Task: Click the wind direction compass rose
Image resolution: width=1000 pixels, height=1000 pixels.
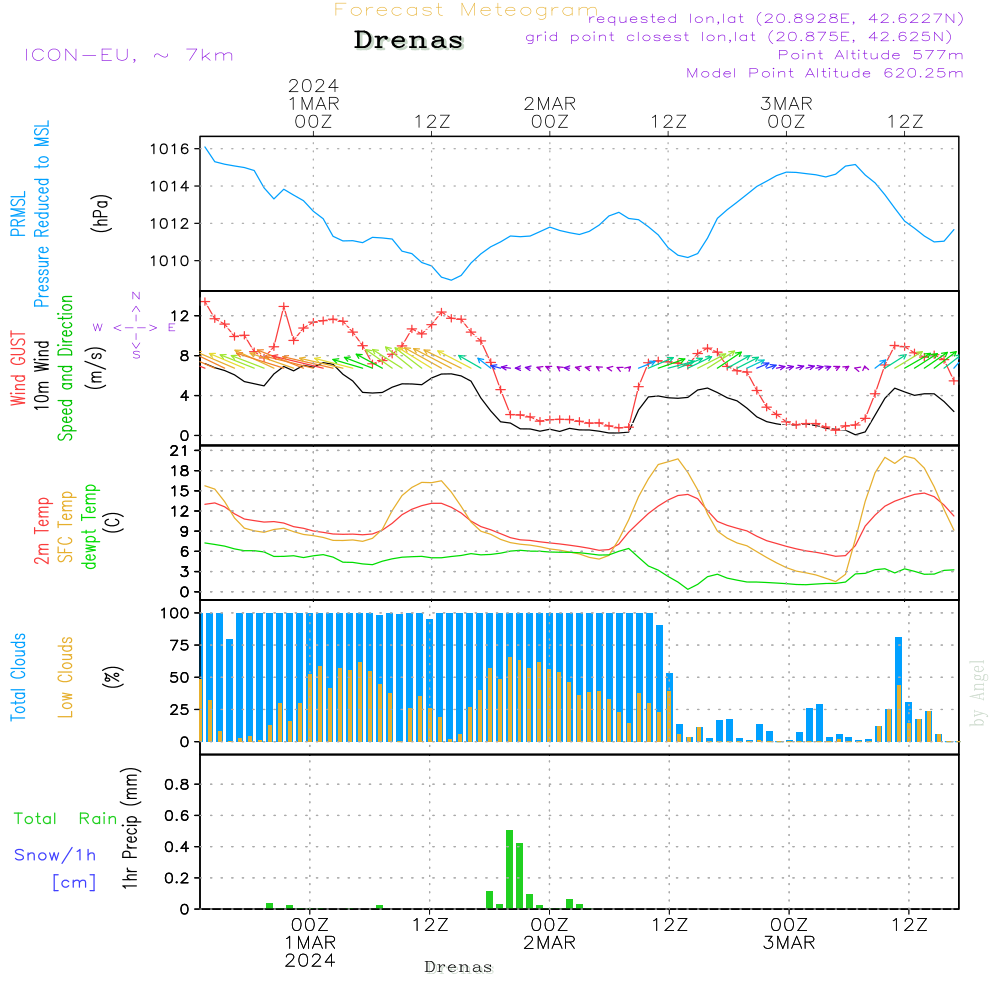Action: coord(136,326)
